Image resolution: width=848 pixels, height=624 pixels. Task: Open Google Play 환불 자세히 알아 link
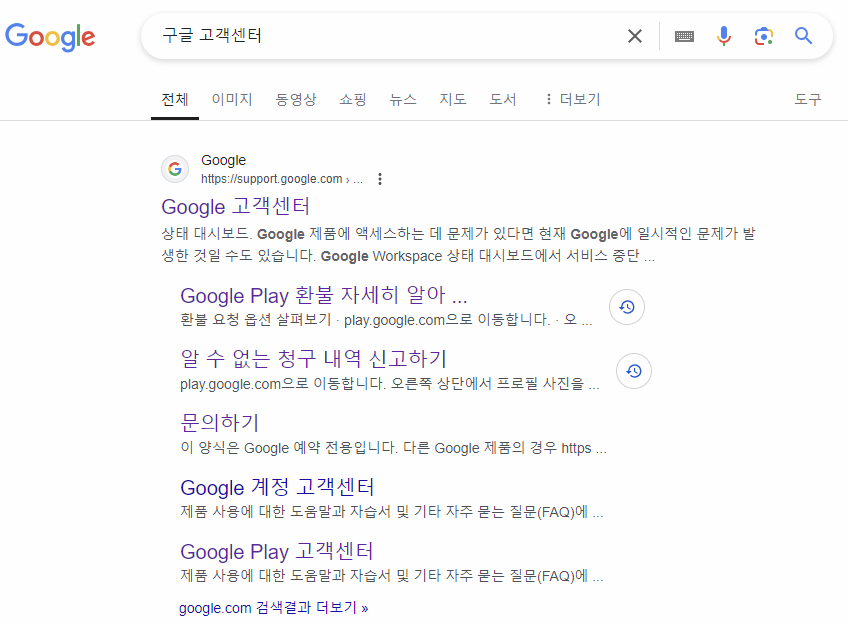click(x=323, y=296)
